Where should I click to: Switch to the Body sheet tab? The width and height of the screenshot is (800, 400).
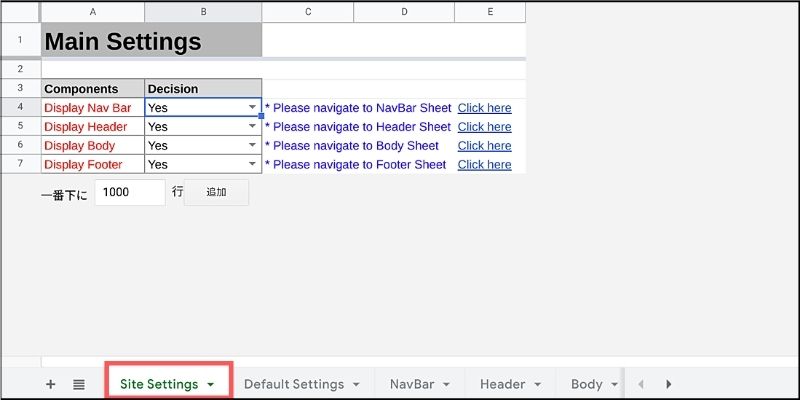coord(587,384)
